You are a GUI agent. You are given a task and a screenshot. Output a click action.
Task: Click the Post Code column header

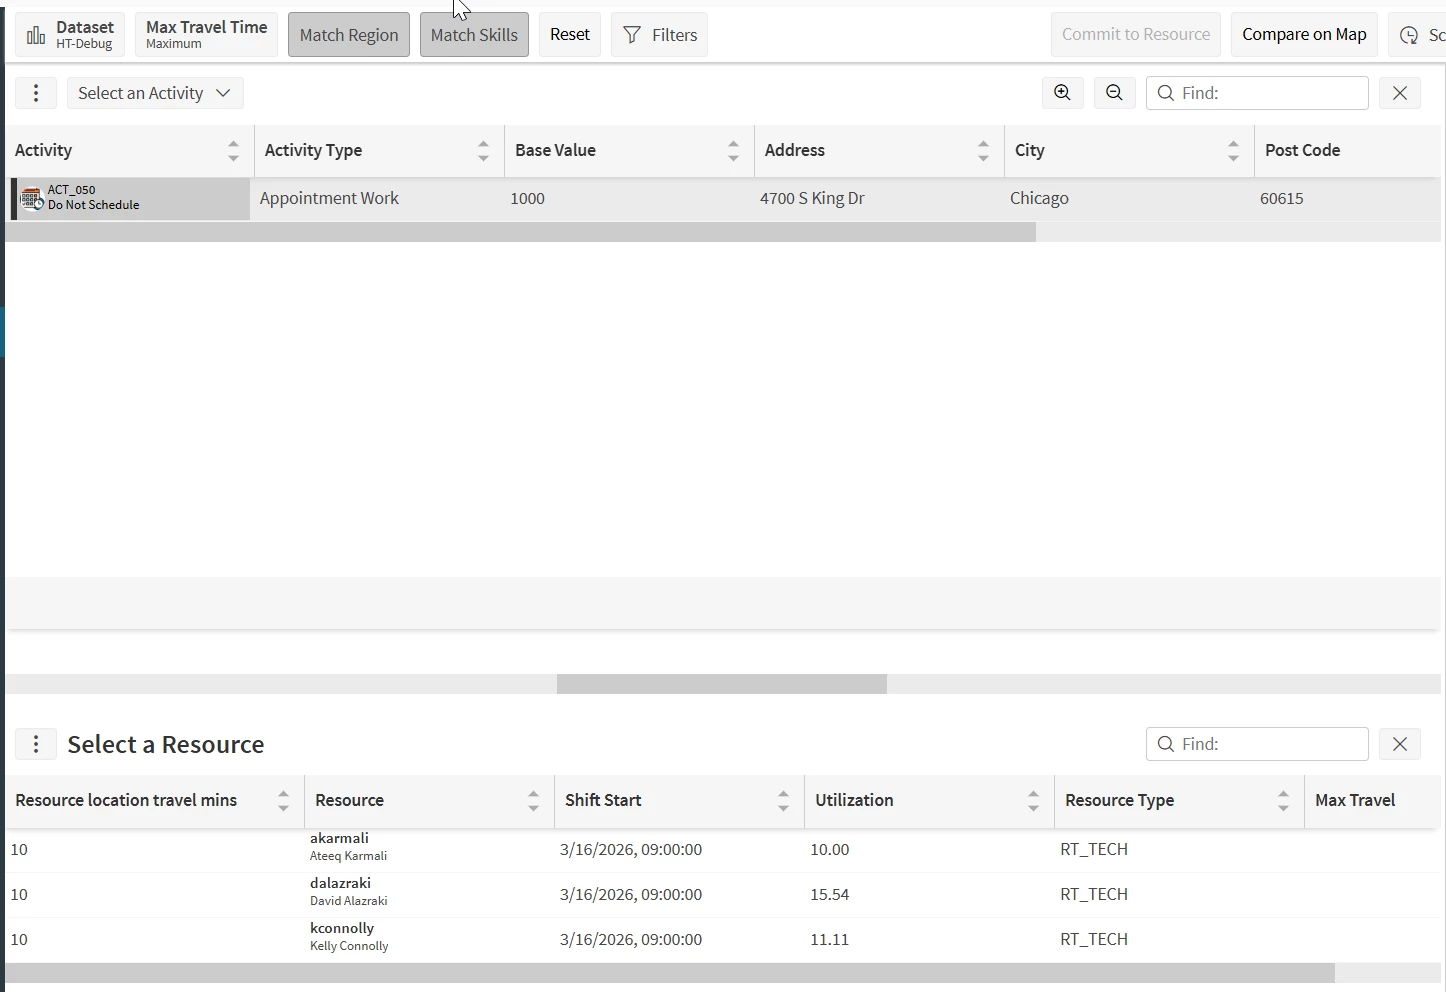coord(1302,150)
